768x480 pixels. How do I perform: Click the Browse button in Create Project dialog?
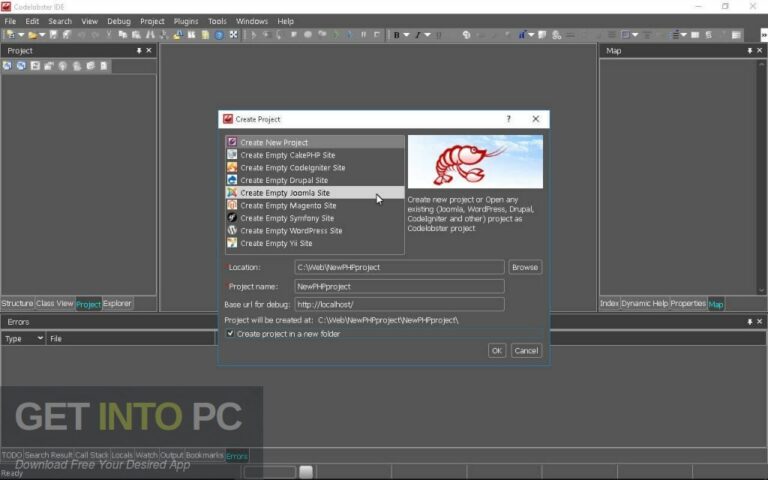525,267
